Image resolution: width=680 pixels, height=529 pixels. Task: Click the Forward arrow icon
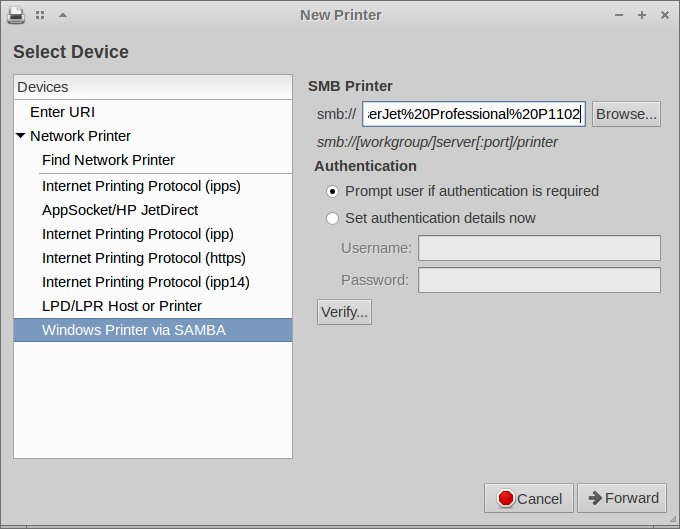[595, 498]
